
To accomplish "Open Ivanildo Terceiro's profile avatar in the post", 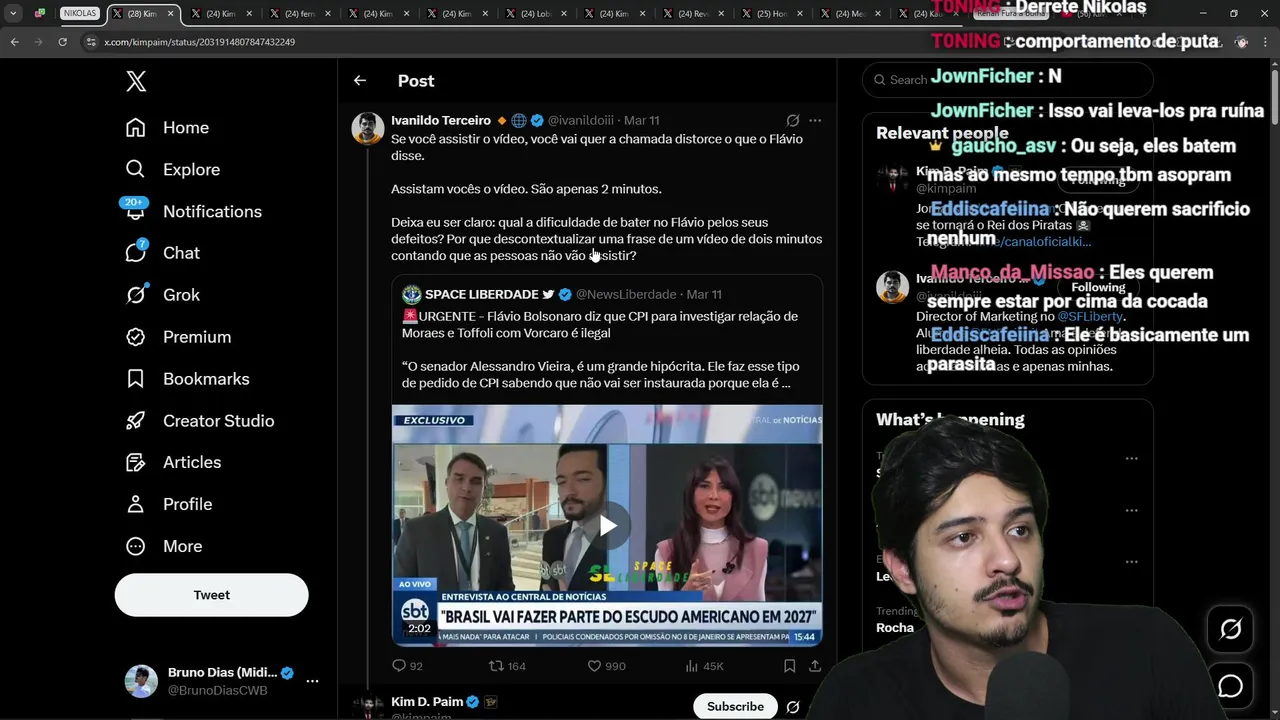I will pyautogui.click(x=368, y=128).
